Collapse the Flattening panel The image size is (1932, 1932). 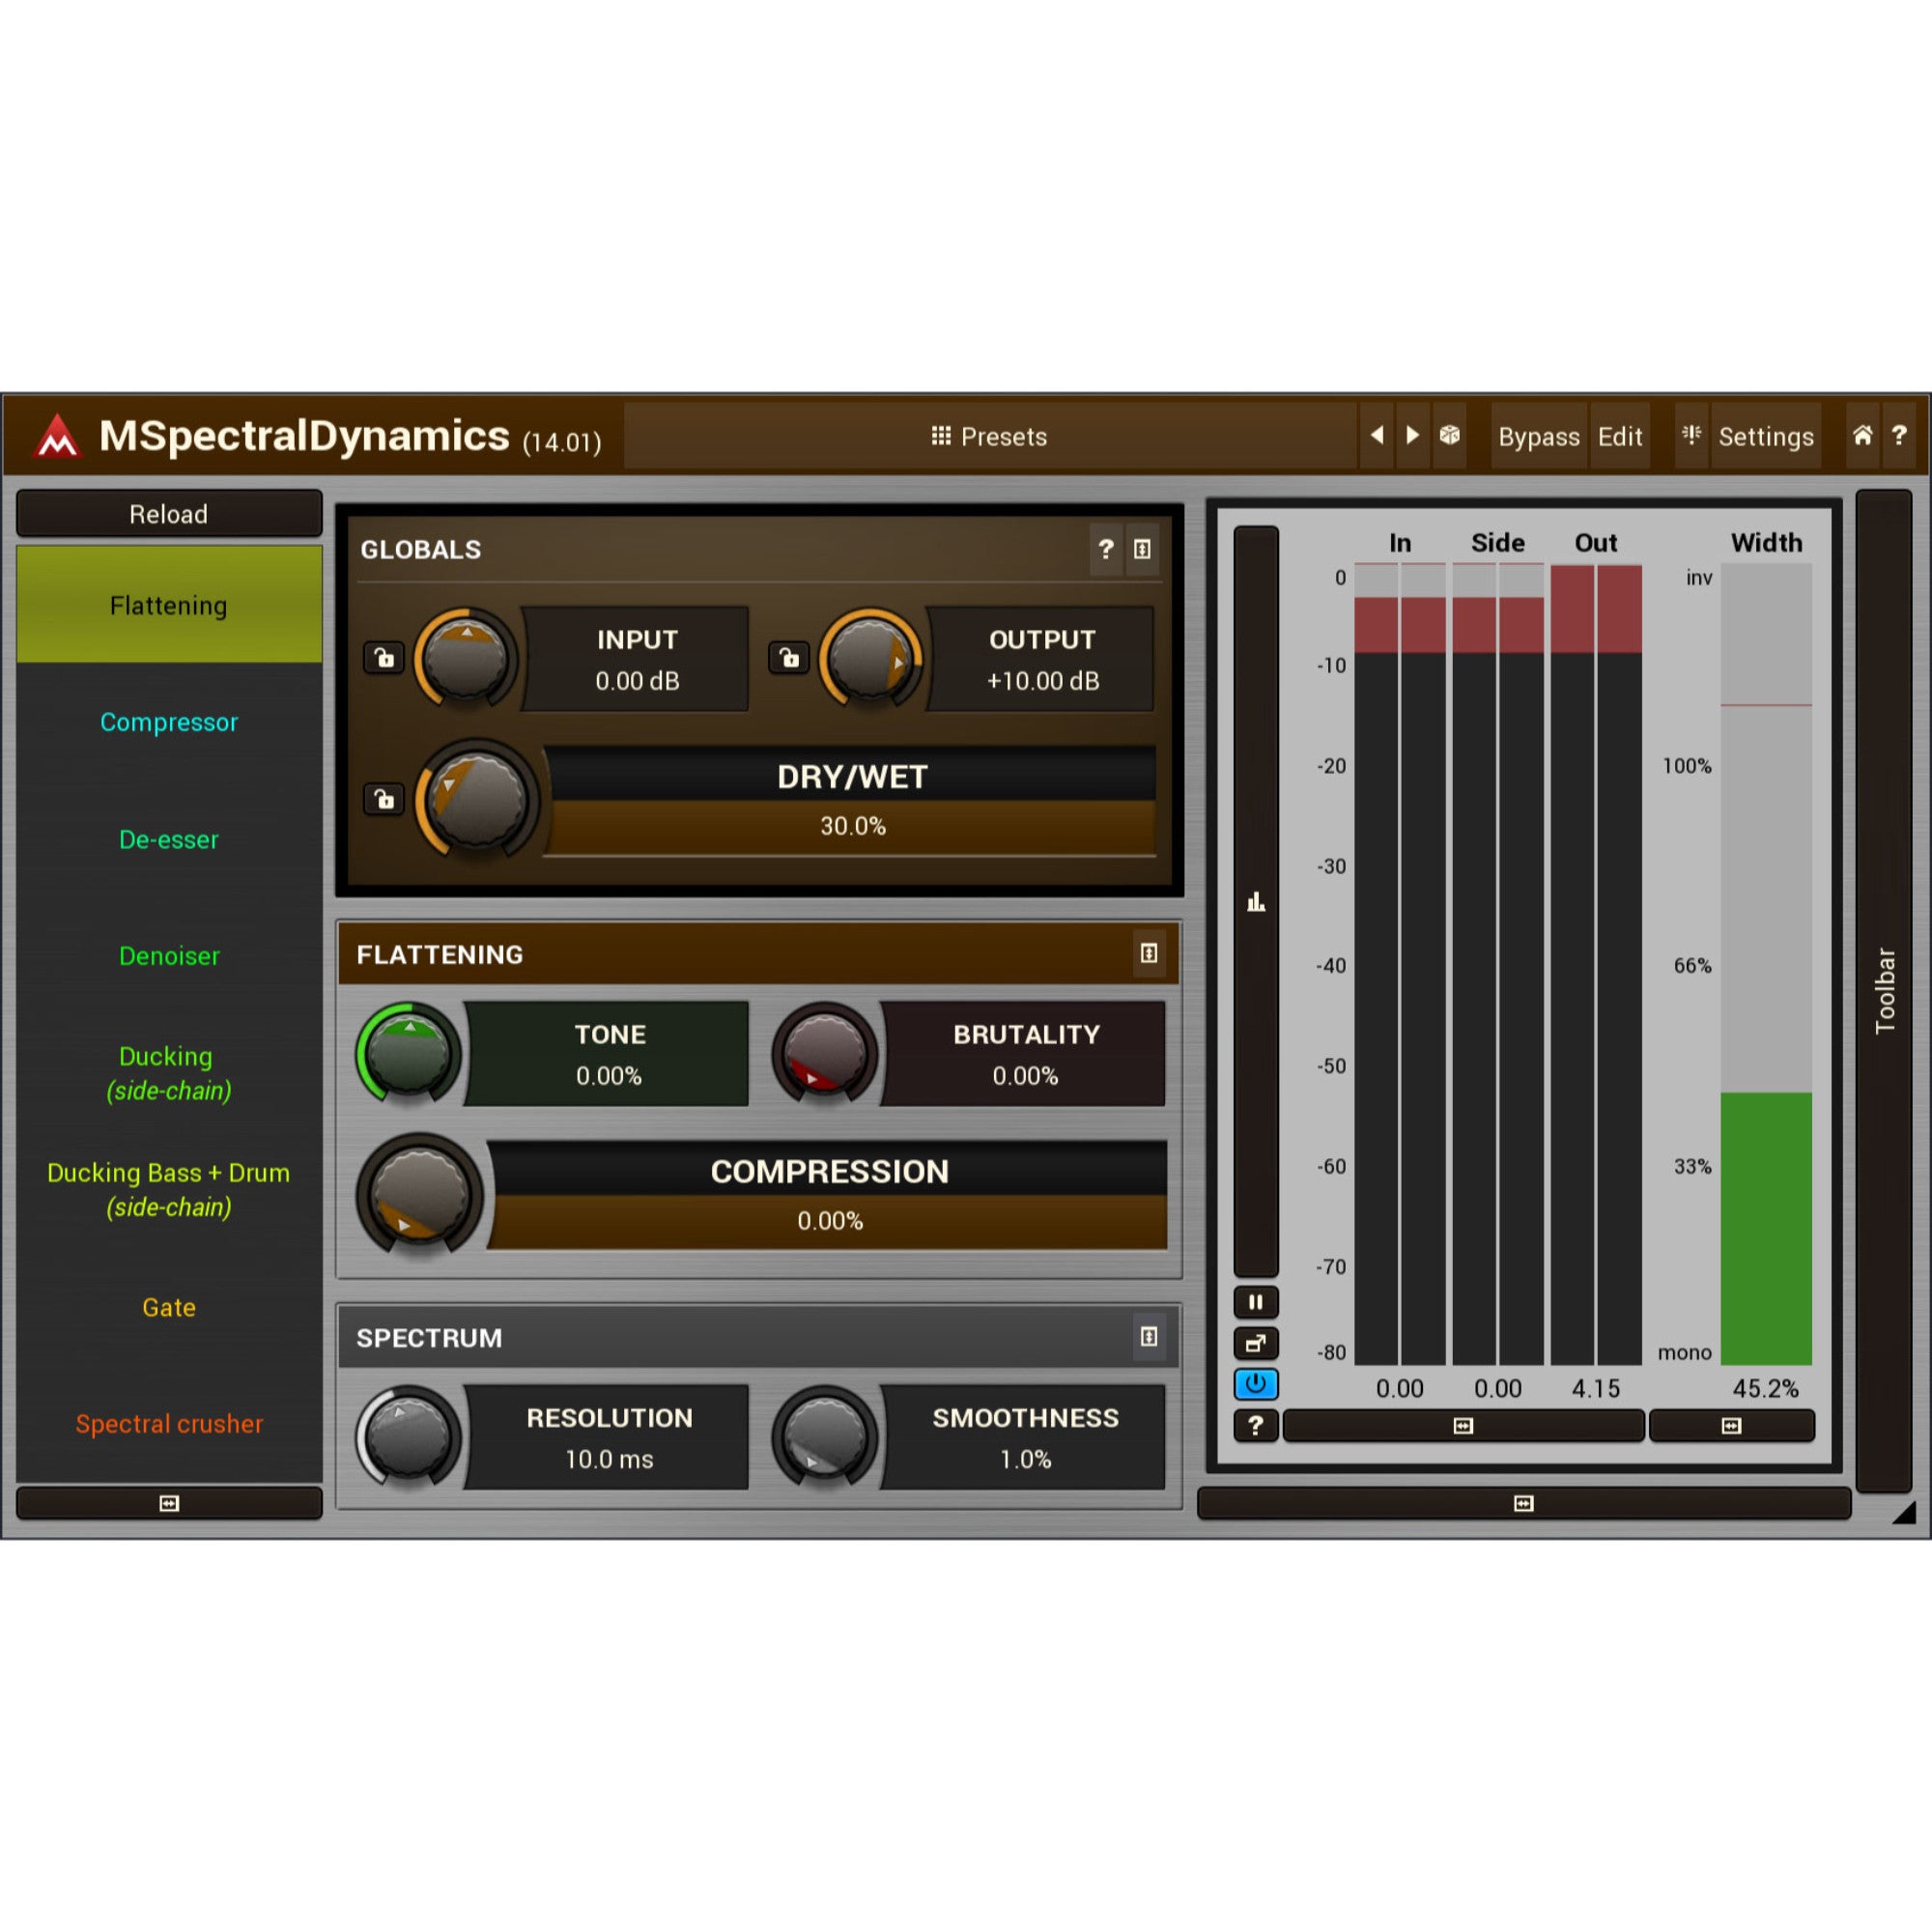pyautogui.click(x=1149, y=953)
